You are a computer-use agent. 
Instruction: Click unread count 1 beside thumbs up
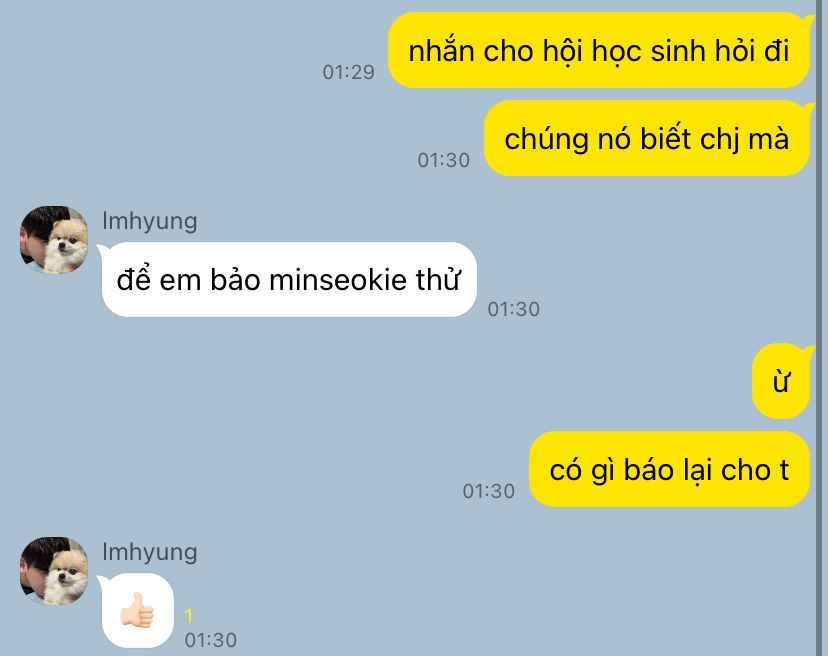[189, 616]
